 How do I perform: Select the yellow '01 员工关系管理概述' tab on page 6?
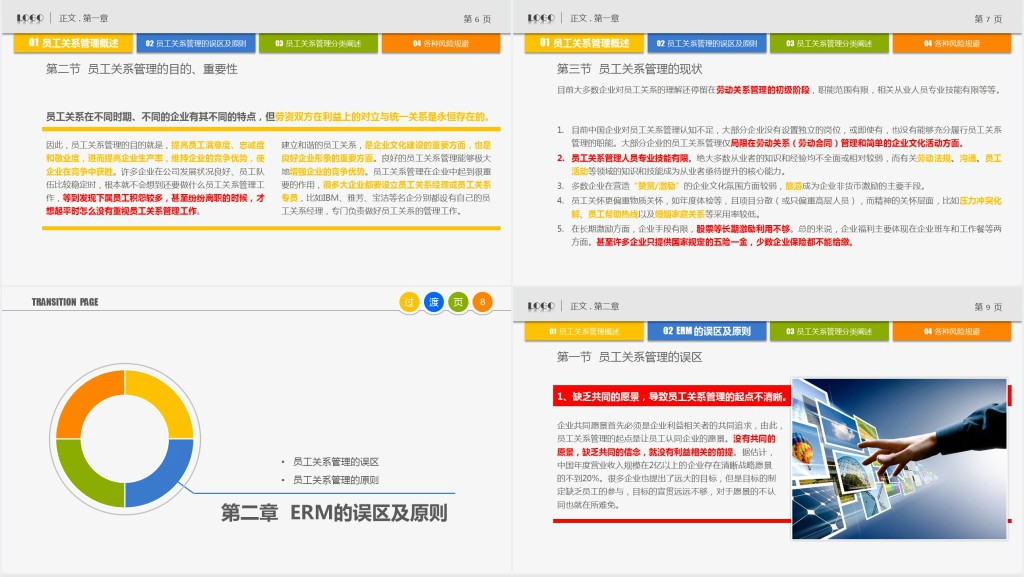tap(73, 44)
